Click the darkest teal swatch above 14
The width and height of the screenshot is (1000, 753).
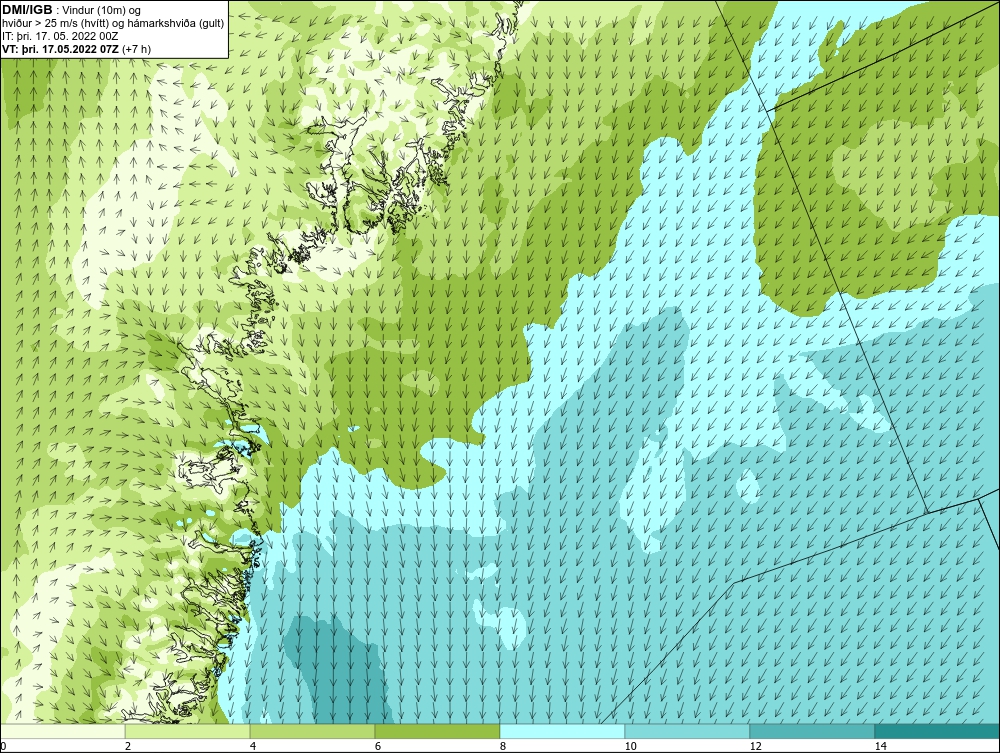click(938, 731)
